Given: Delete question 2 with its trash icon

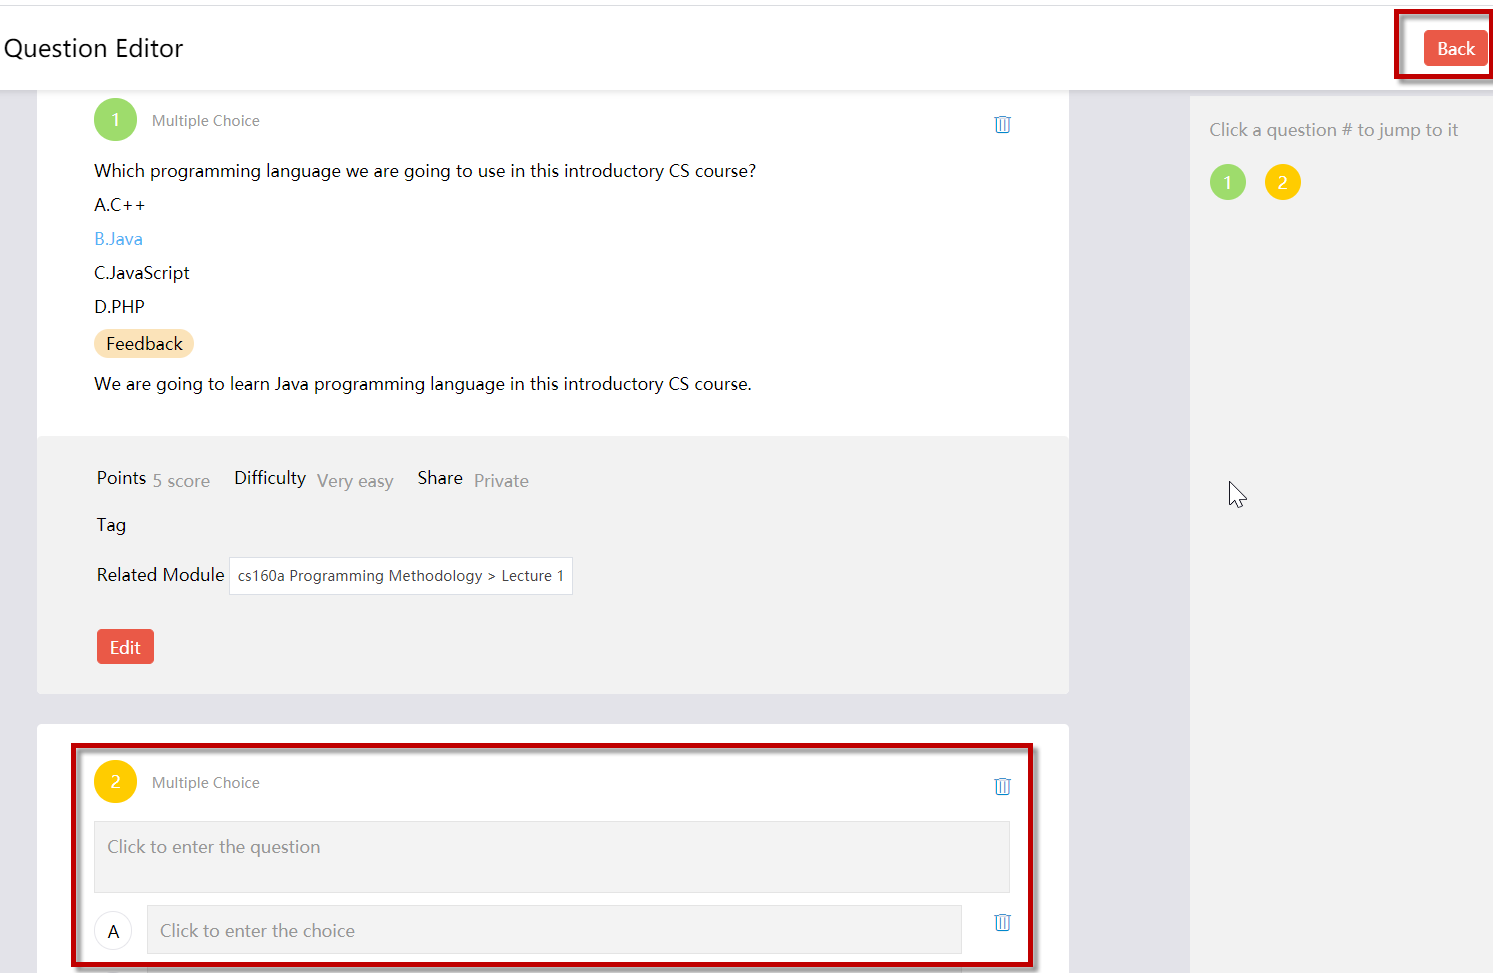Looking at the screenshot, I should (x=1002, y=786).
